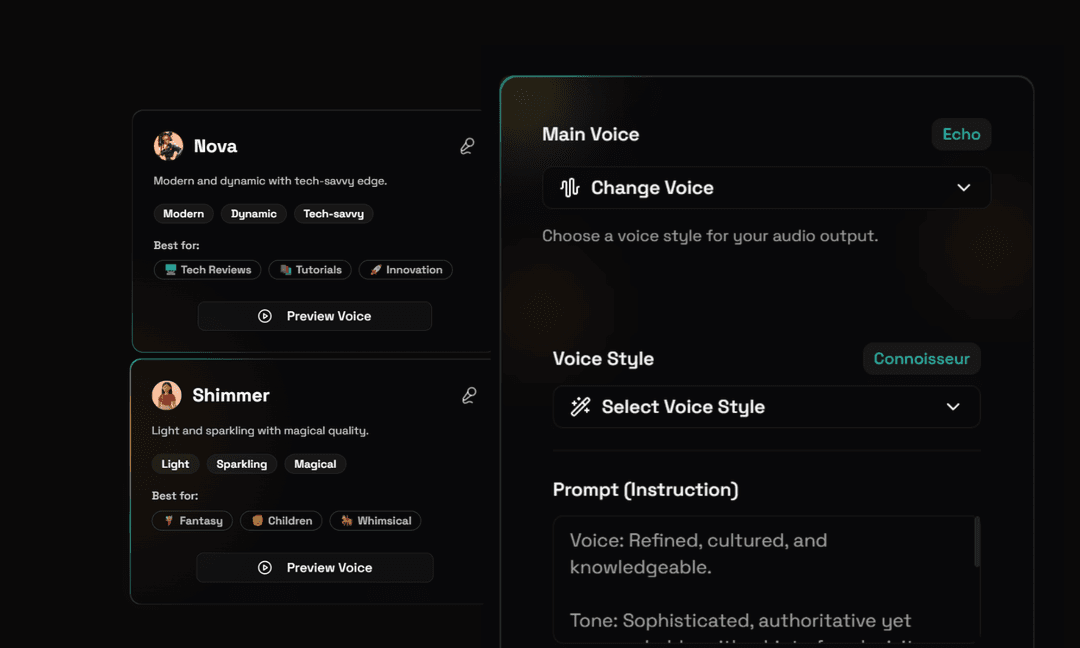
Task: Click the microphone icon on Nova card
Action: click(x=467, y=146)
